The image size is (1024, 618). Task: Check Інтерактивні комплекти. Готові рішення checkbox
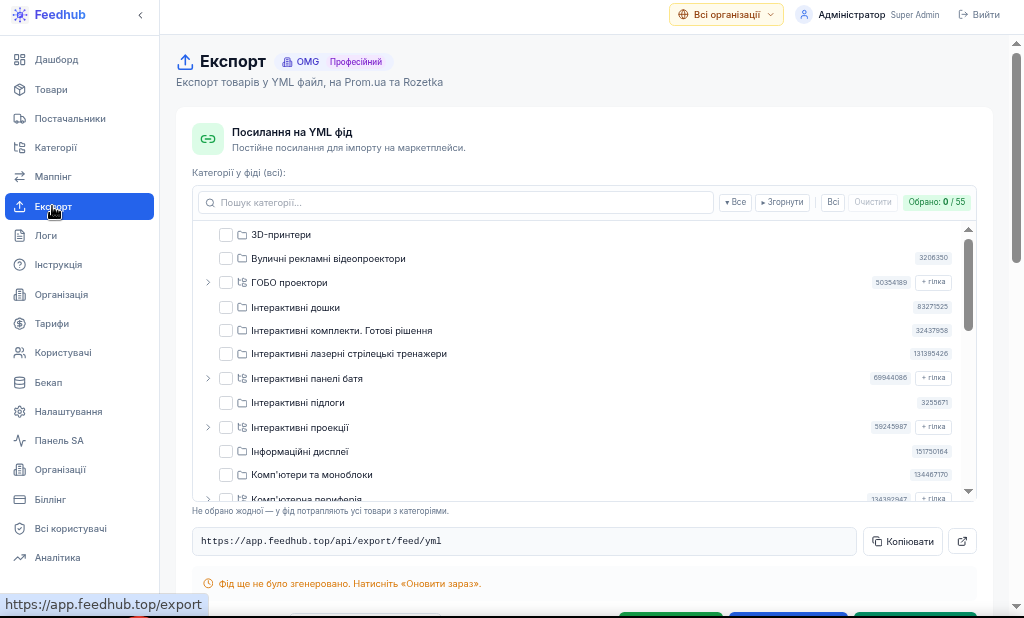(226, 331)
